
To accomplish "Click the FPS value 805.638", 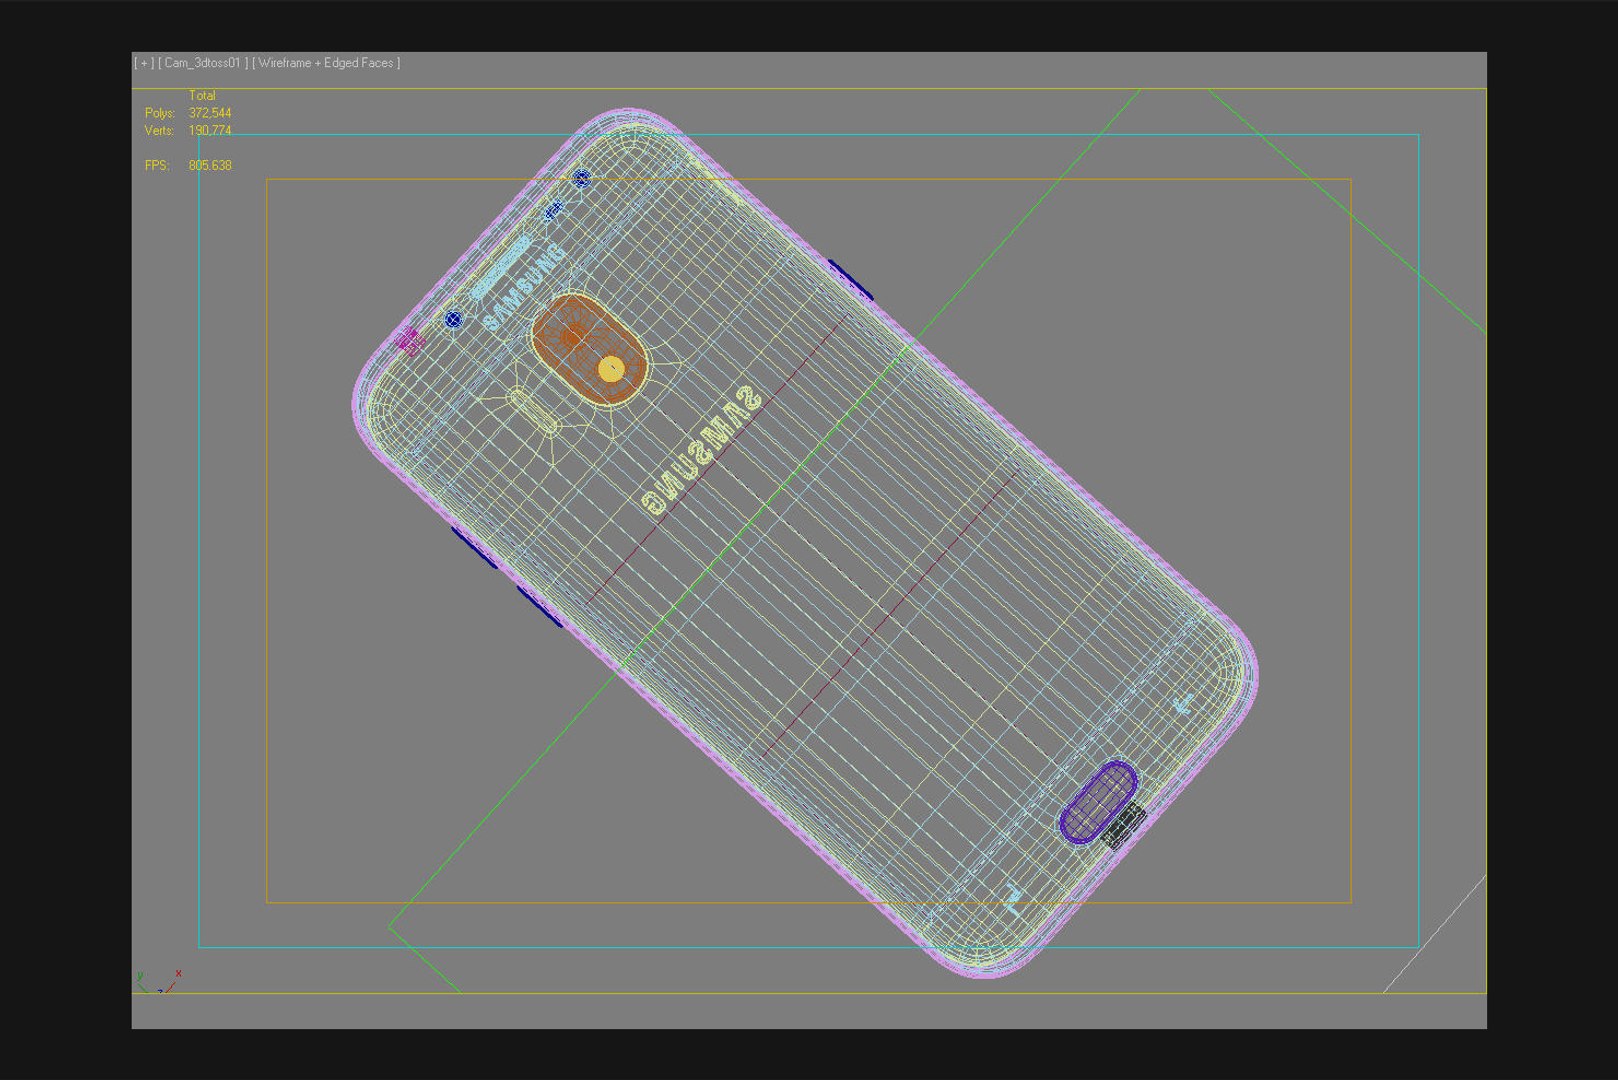I will coord(210,166).
